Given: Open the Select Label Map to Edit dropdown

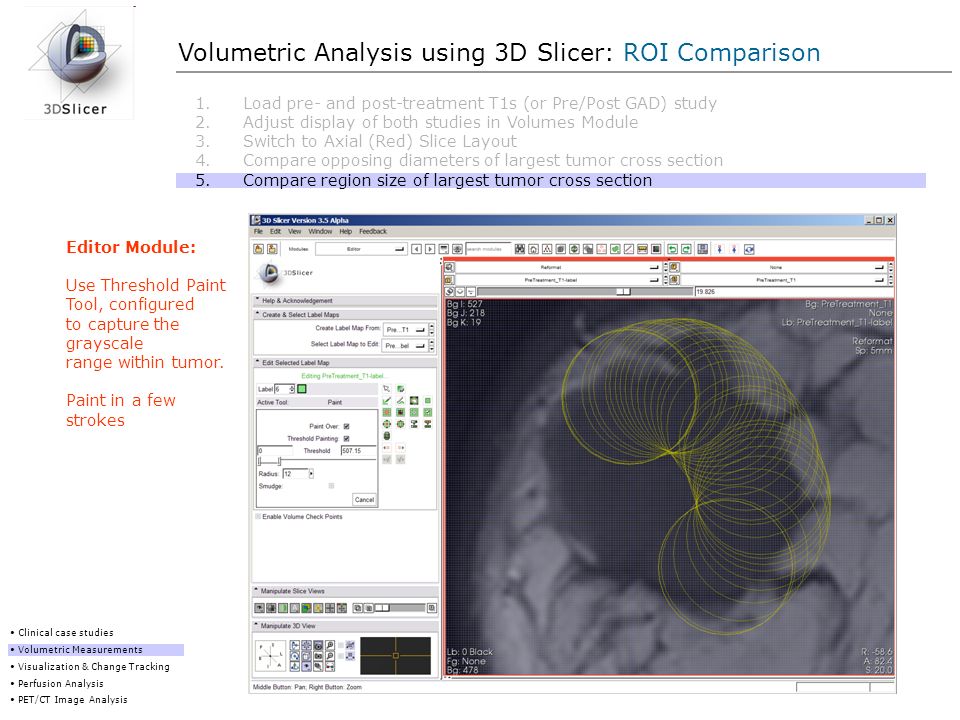Looking at the screenshot, I should tap(405, 345).
